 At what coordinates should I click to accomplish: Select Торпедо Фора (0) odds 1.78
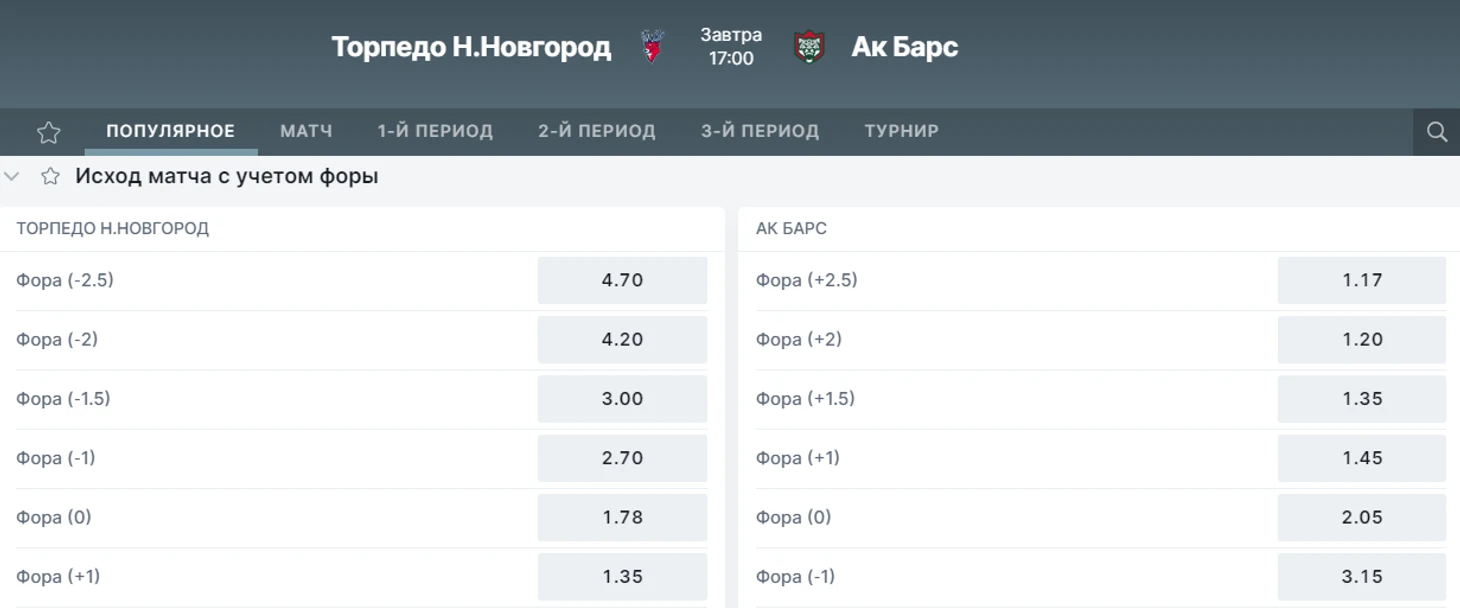coord(622,517)
